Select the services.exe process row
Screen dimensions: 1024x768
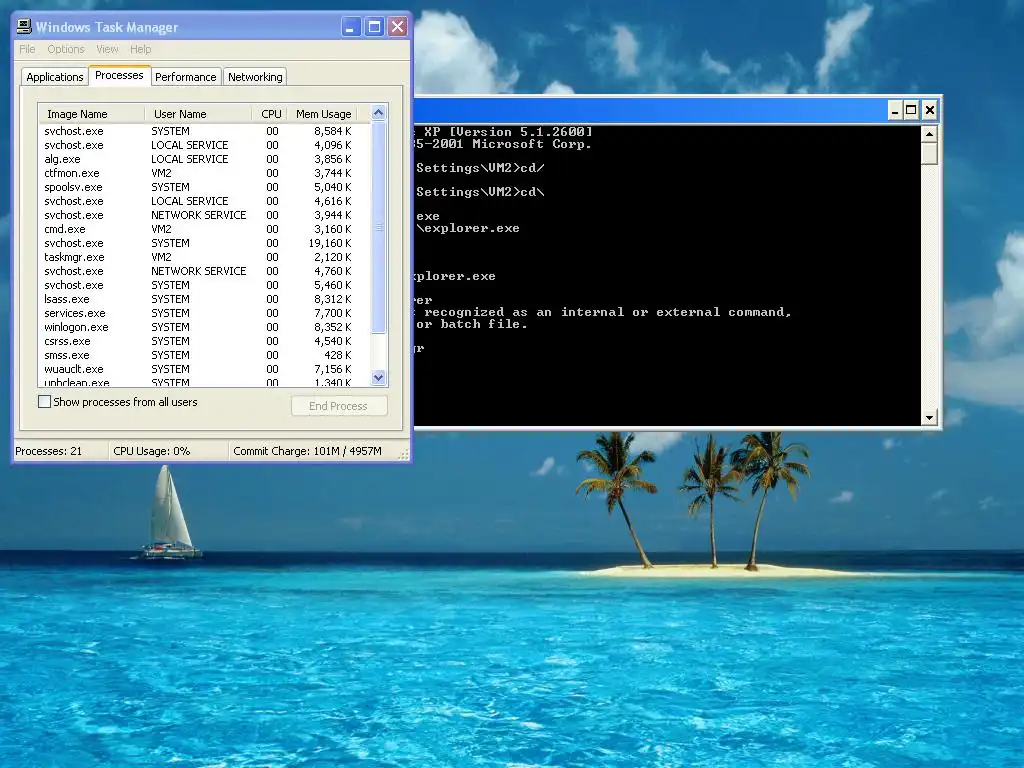coord(204,313)
